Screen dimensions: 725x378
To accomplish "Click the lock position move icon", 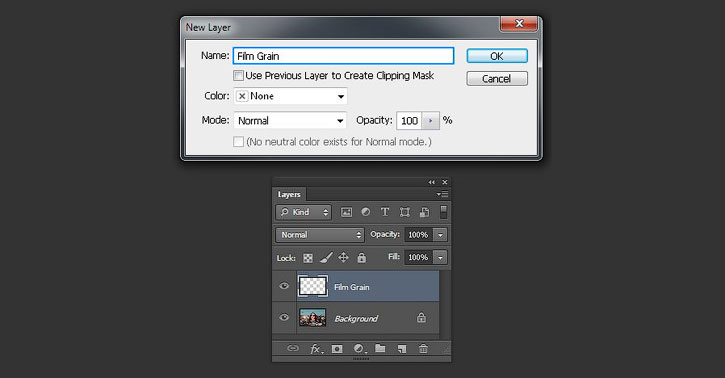I will pyautogui.click(x=343, y=257).
